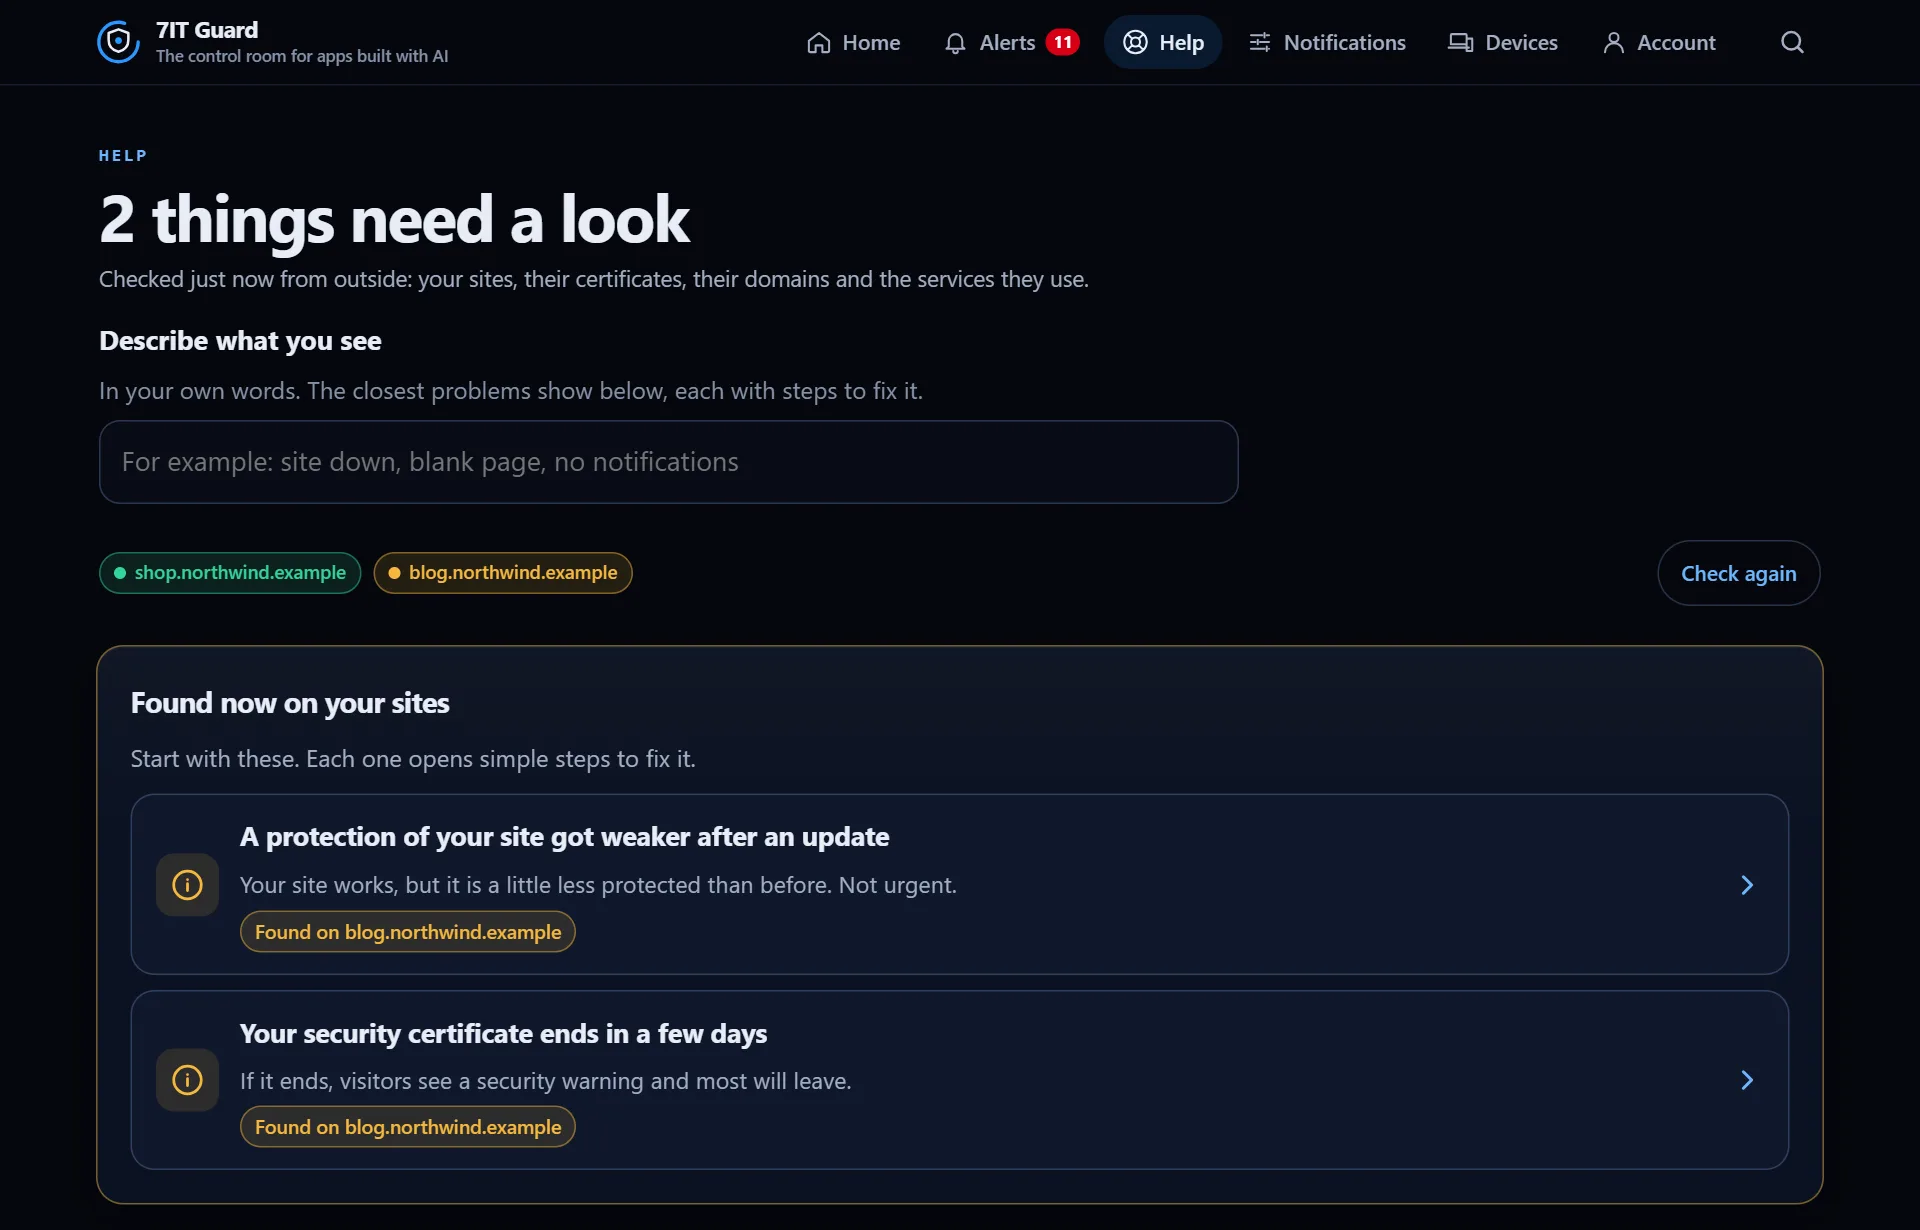
Task: Expand chevron on protection got weaker card
Action: pos(1747,885)
